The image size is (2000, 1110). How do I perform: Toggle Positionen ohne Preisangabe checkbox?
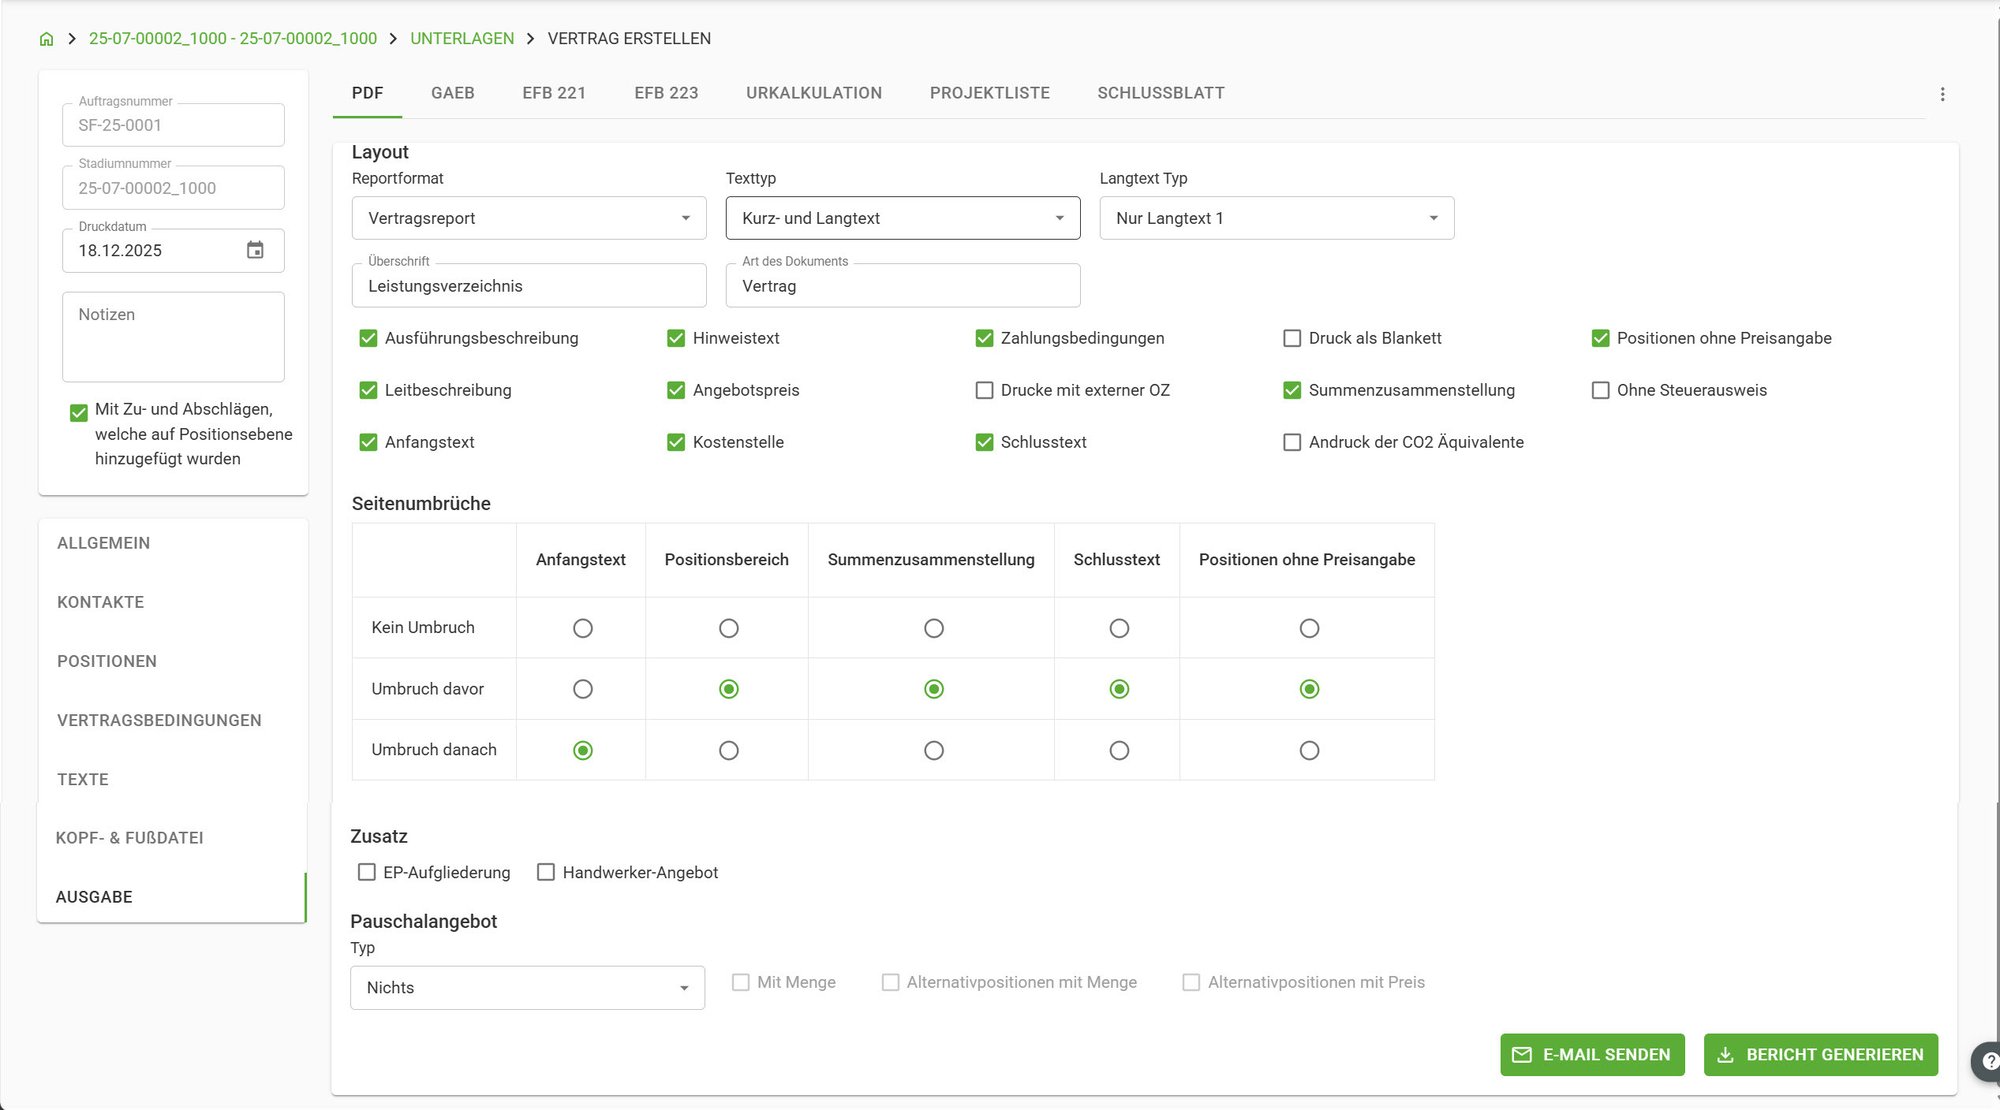pyautogui.click(x=1600, y=338)
